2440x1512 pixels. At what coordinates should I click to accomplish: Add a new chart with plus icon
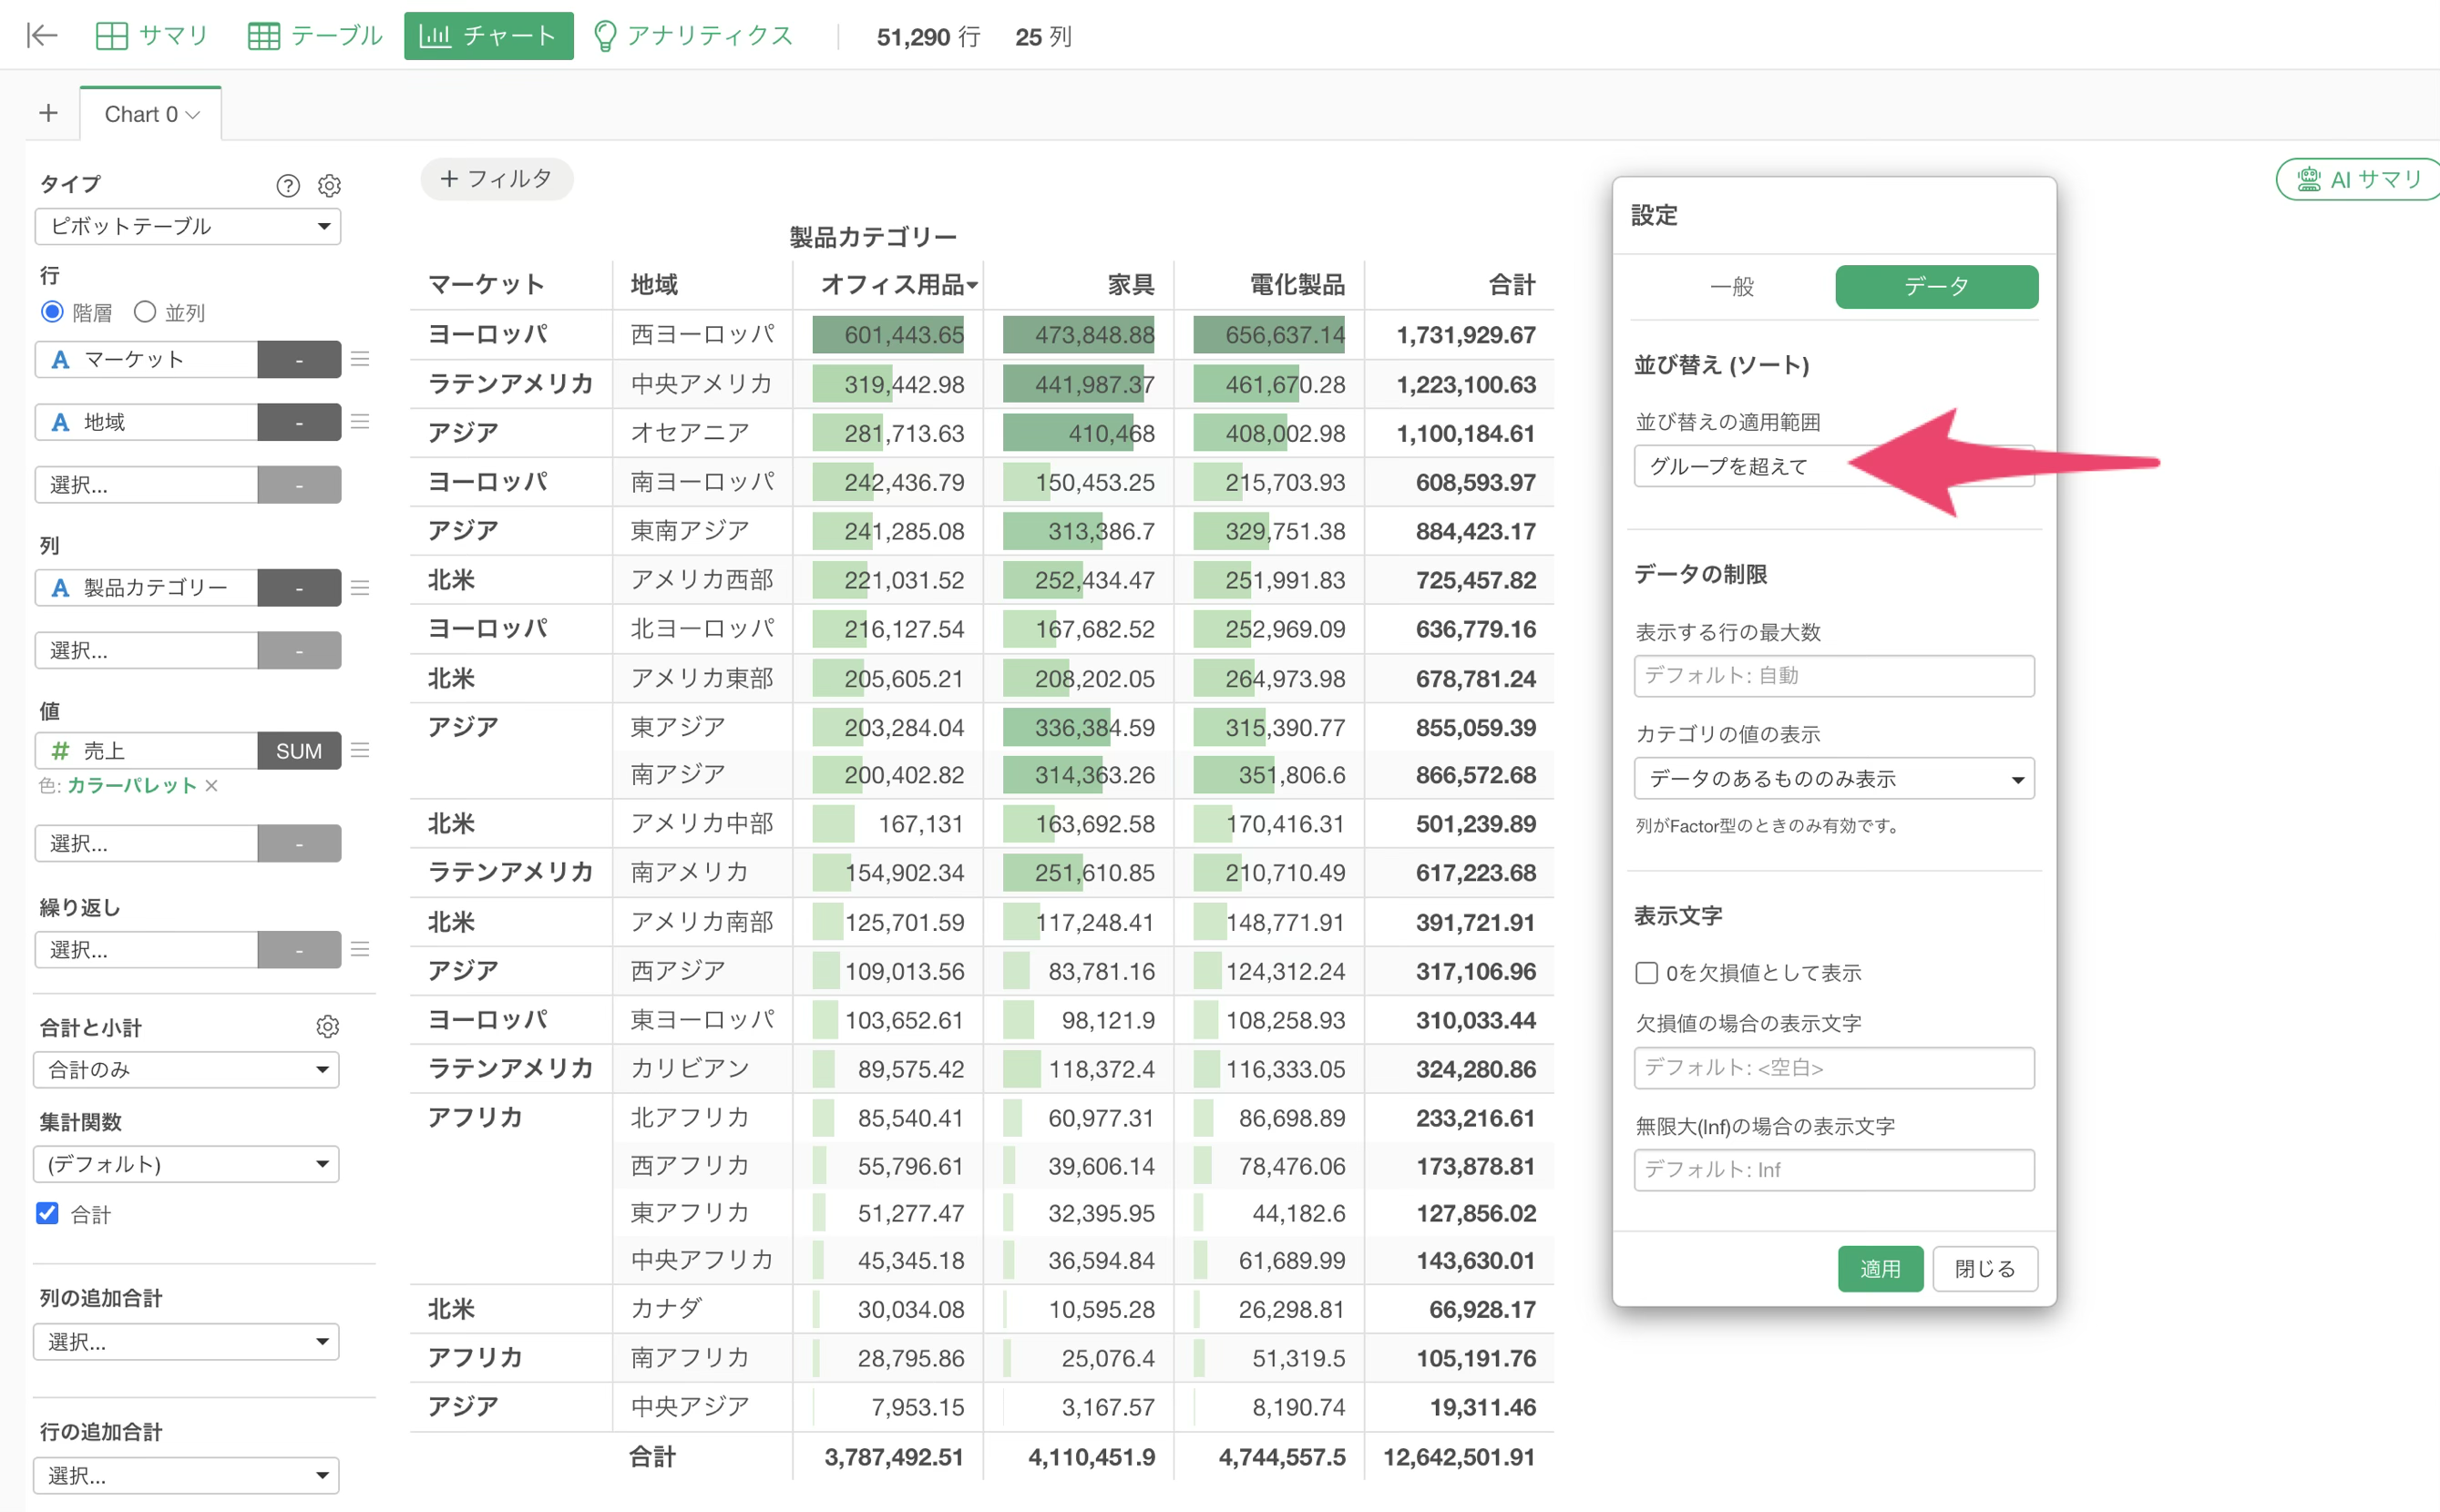click(x=48, y=113)
